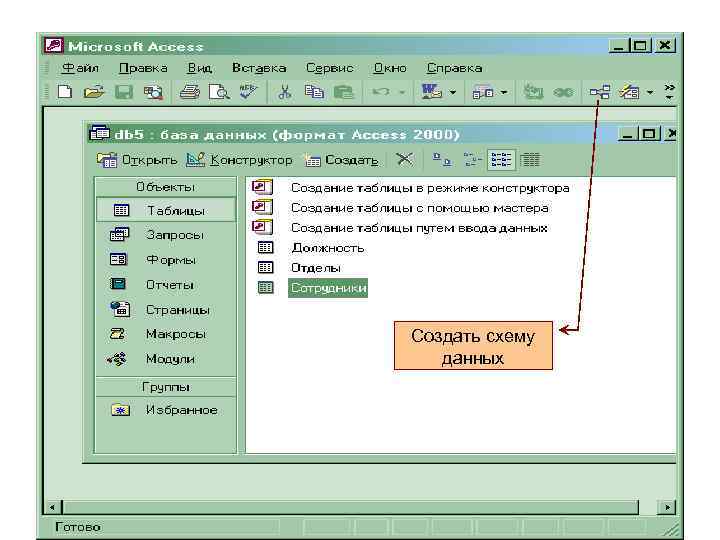Click the Office Links Word icon
Image resolution: width=720 pixels, height=540 pixels.
coord(431,92)
